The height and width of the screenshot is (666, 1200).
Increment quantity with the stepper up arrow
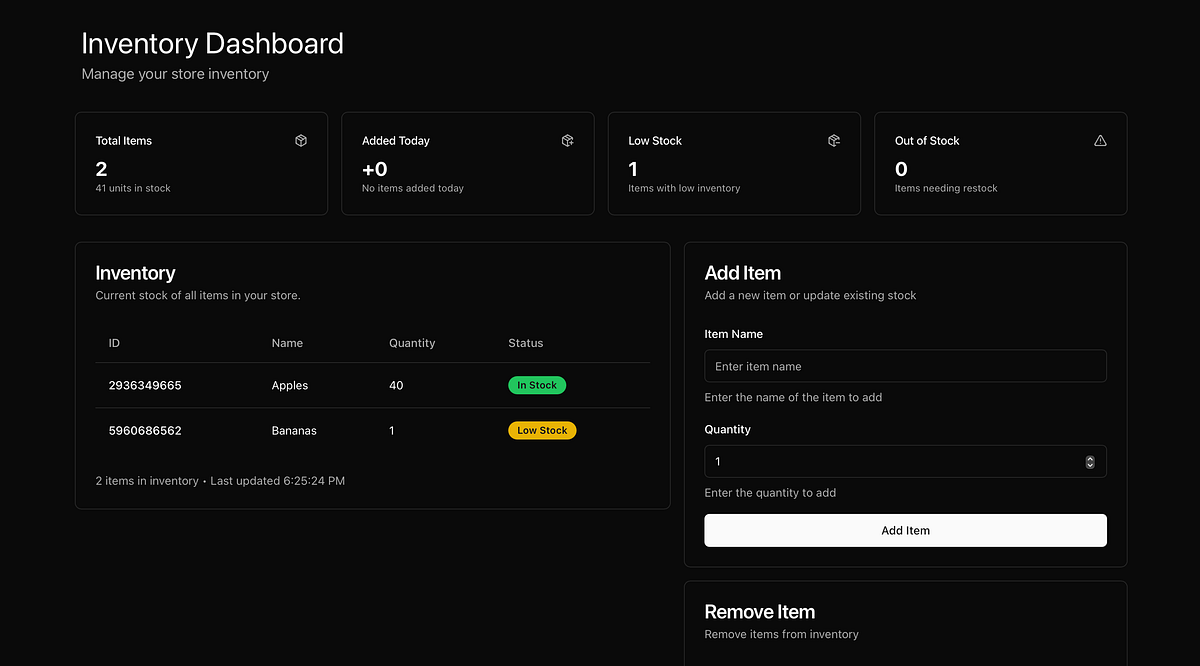(x=1089, y=457)
